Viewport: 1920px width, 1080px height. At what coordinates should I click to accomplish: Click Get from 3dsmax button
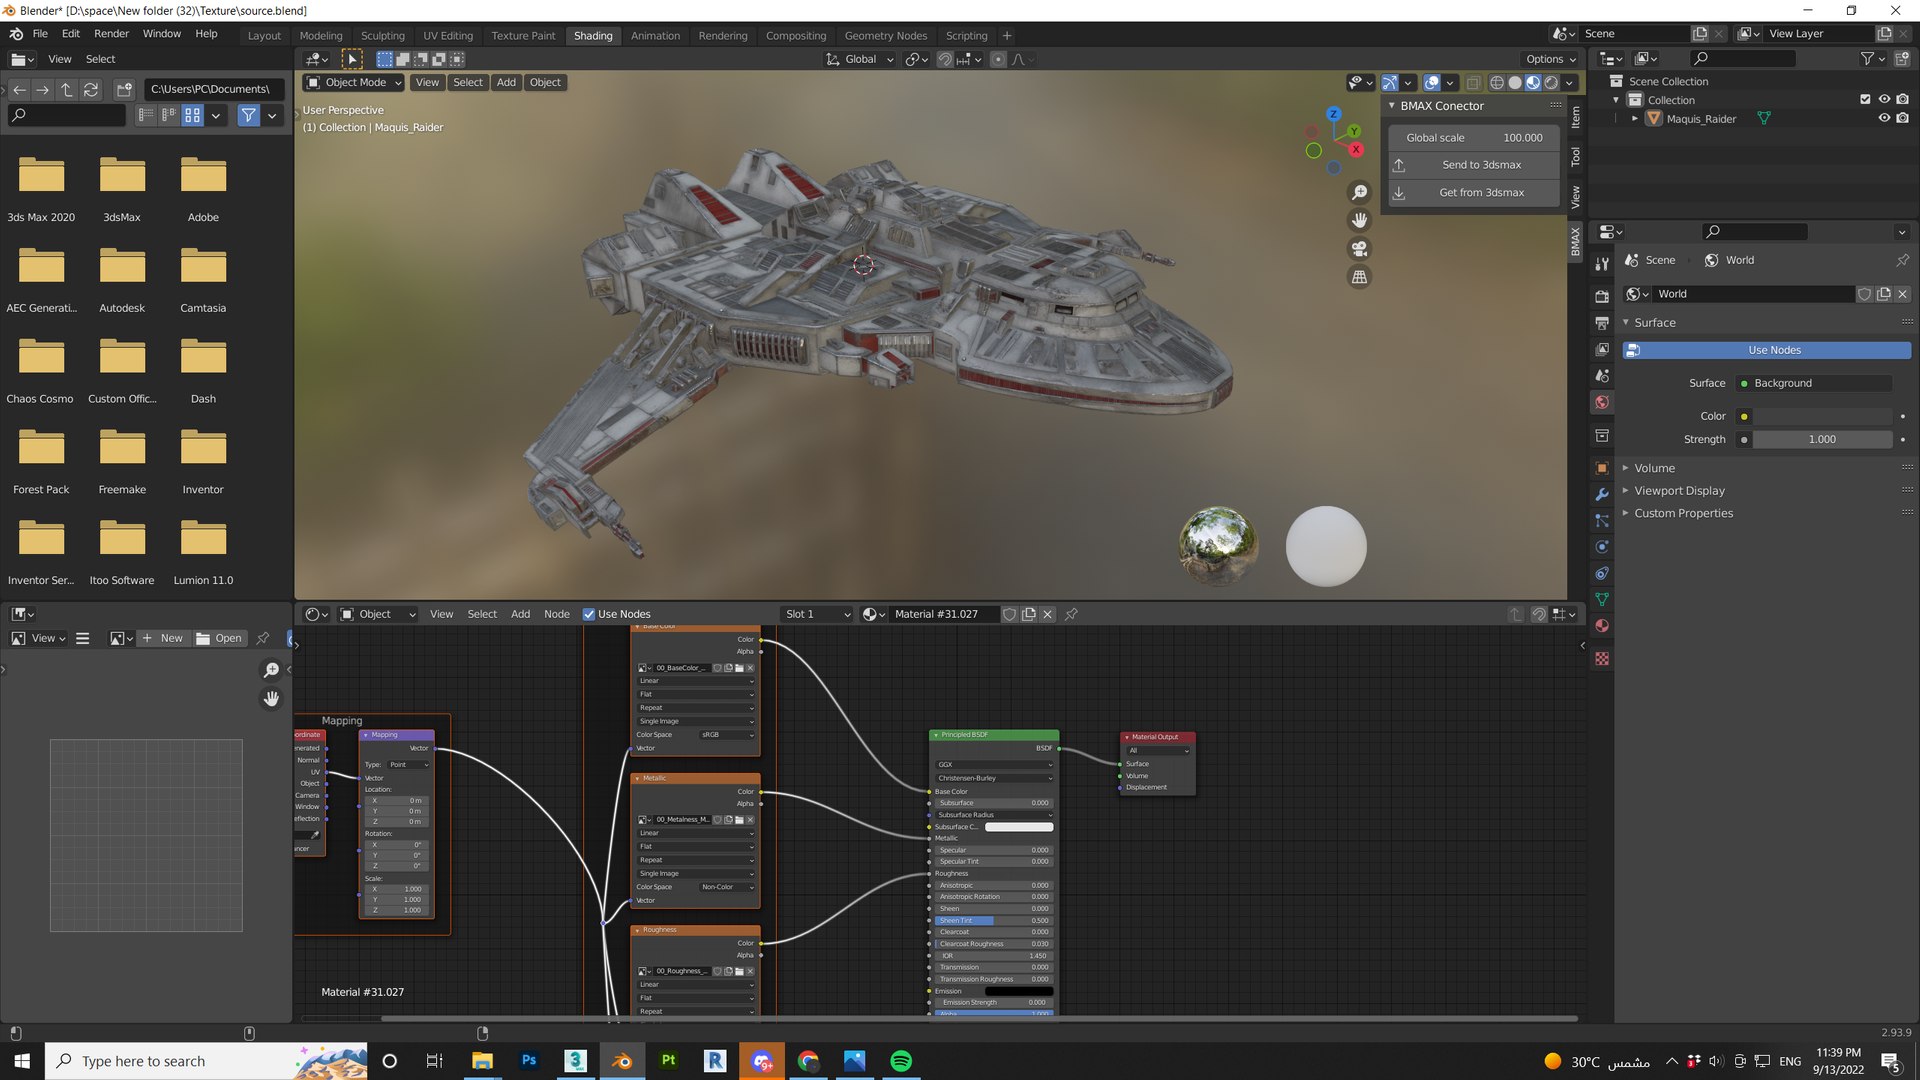[x=1473, y=193]
